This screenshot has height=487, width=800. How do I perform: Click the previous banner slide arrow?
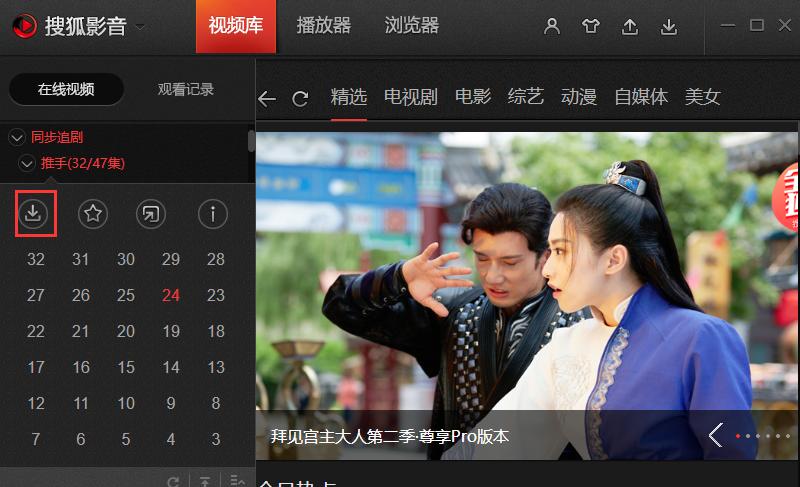click(716, 435)
